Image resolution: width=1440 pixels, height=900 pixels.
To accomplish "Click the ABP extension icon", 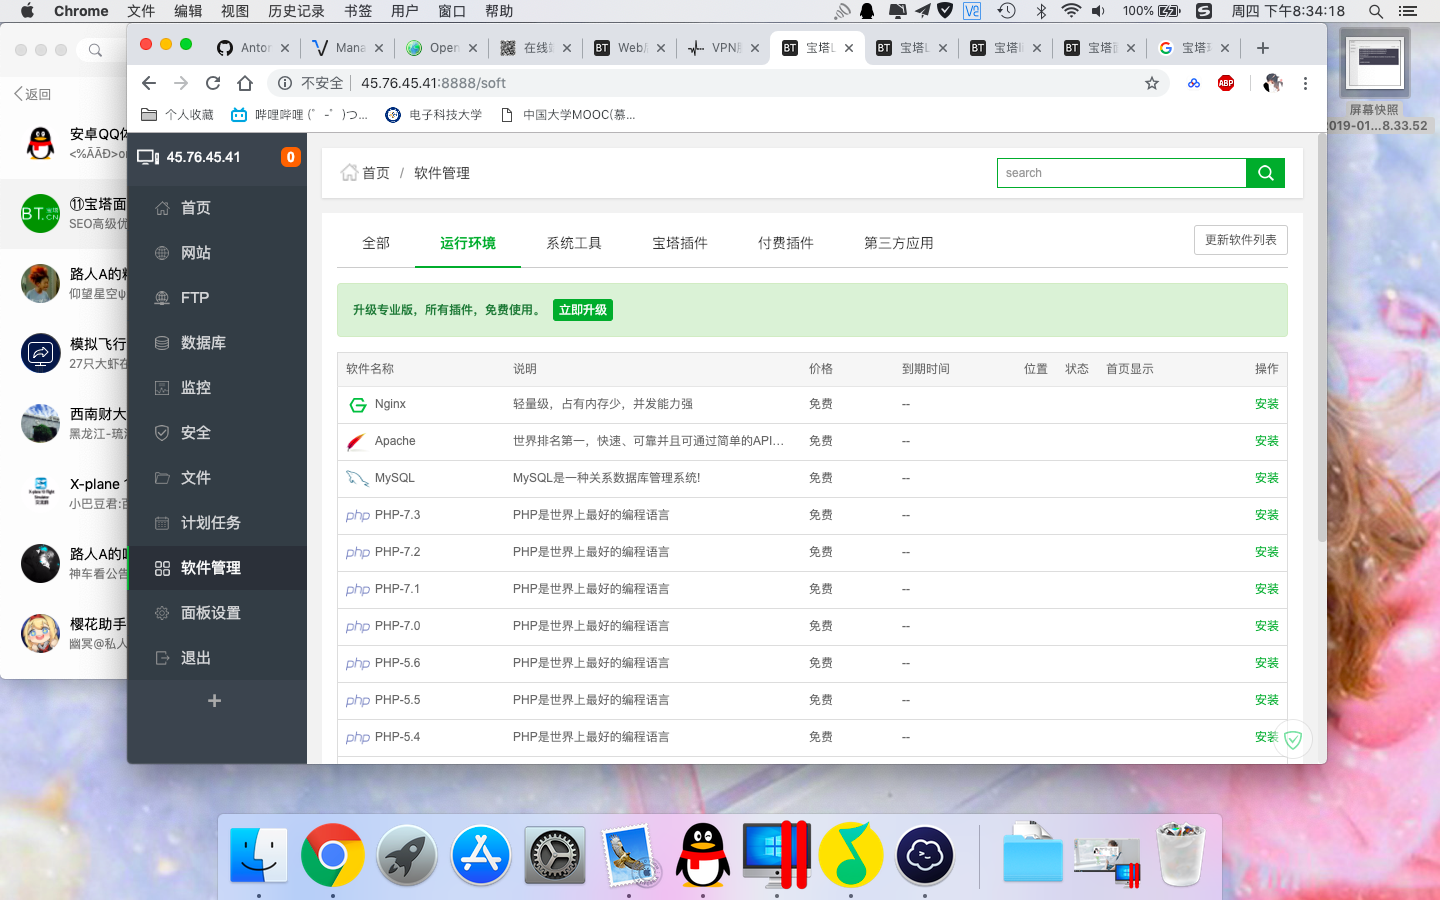I will point(1226,83).
